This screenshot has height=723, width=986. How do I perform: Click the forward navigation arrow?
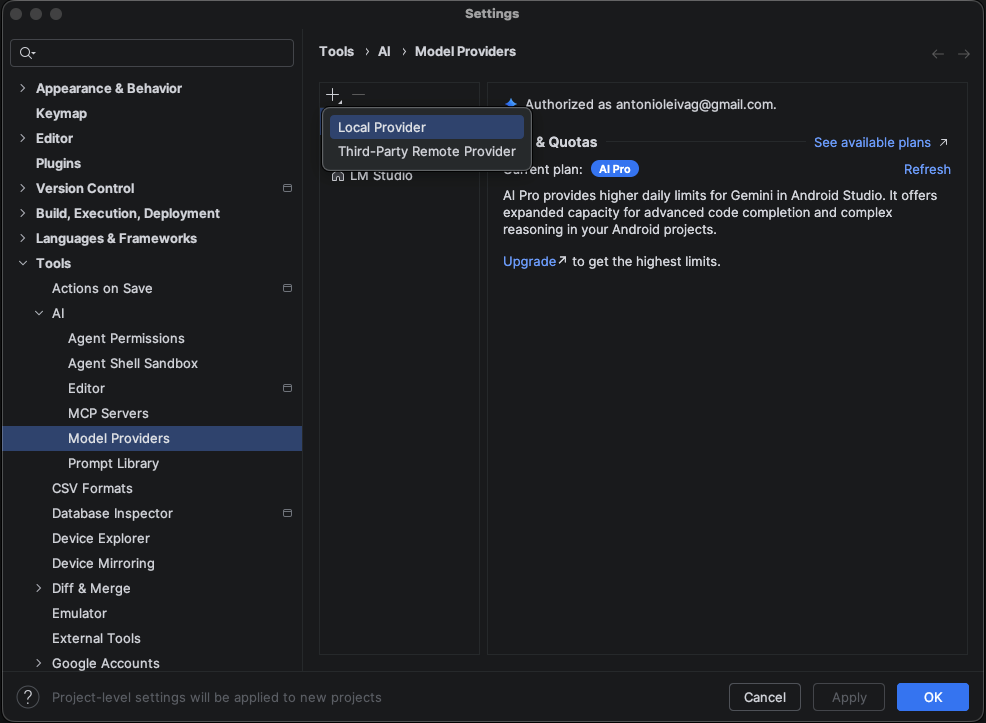[x=963, y=54]
